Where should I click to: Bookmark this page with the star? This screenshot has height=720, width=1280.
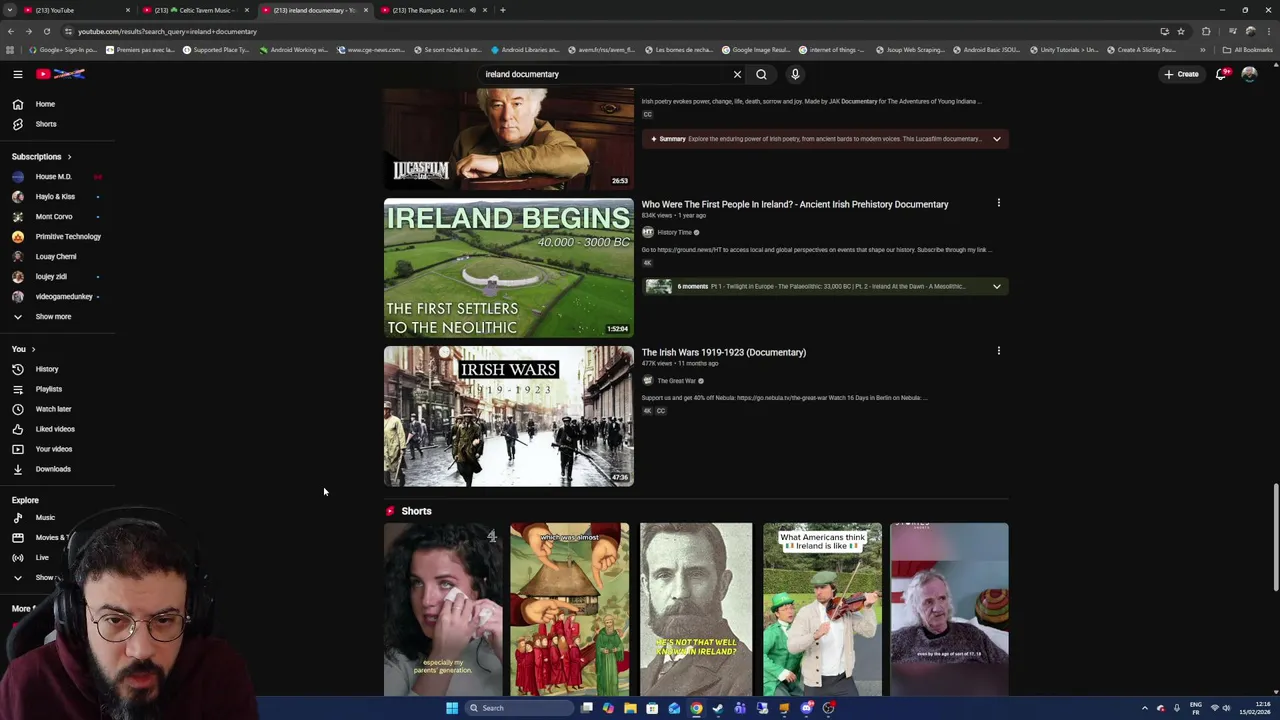(x=1181, y=31)
